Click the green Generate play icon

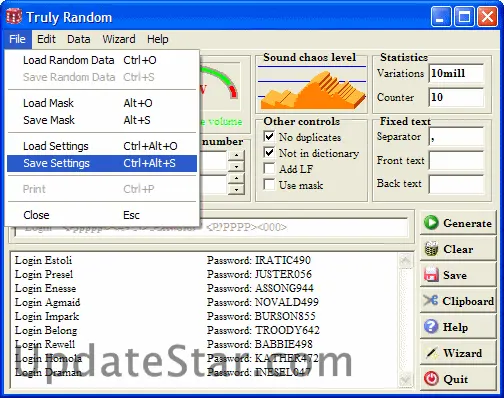(432, 223)
